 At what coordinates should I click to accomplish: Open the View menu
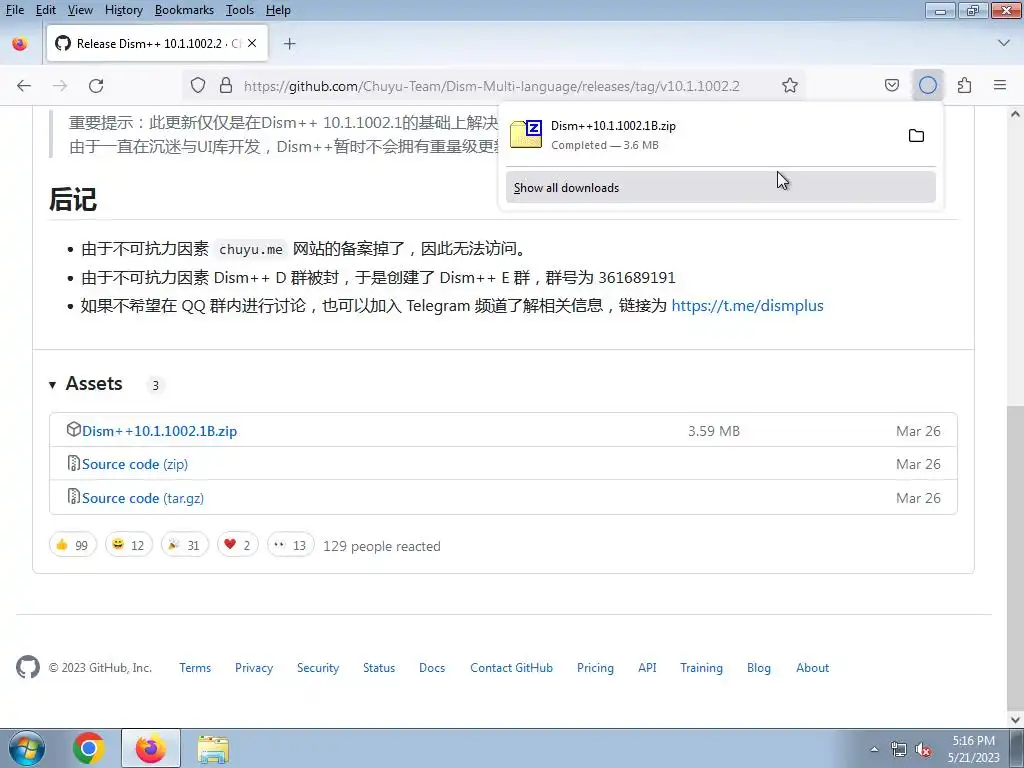coord(80,10)
